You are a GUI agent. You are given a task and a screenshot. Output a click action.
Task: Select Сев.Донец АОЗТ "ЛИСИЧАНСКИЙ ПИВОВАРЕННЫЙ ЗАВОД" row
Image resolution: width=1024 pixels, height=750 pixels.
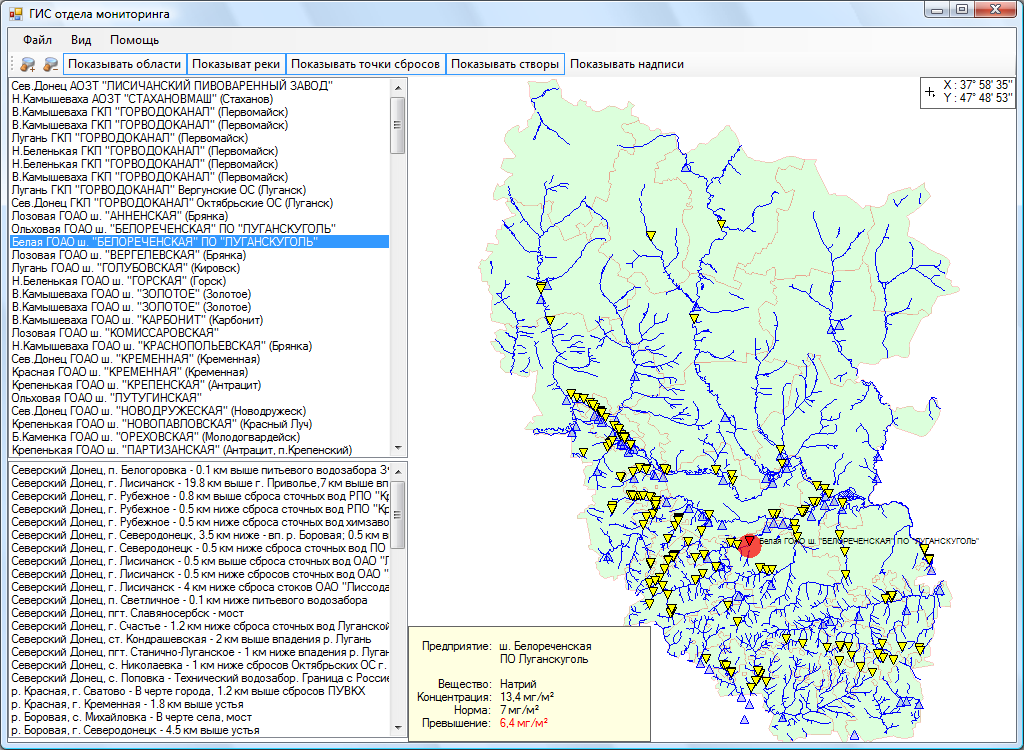pyautogui.click(x=200, y=86)
